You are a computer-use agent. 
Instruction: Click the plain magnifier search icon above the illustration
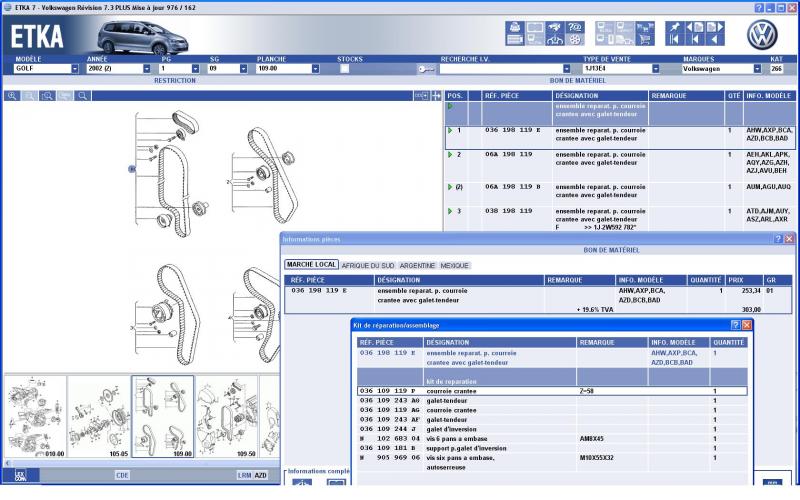click(82, 96)
